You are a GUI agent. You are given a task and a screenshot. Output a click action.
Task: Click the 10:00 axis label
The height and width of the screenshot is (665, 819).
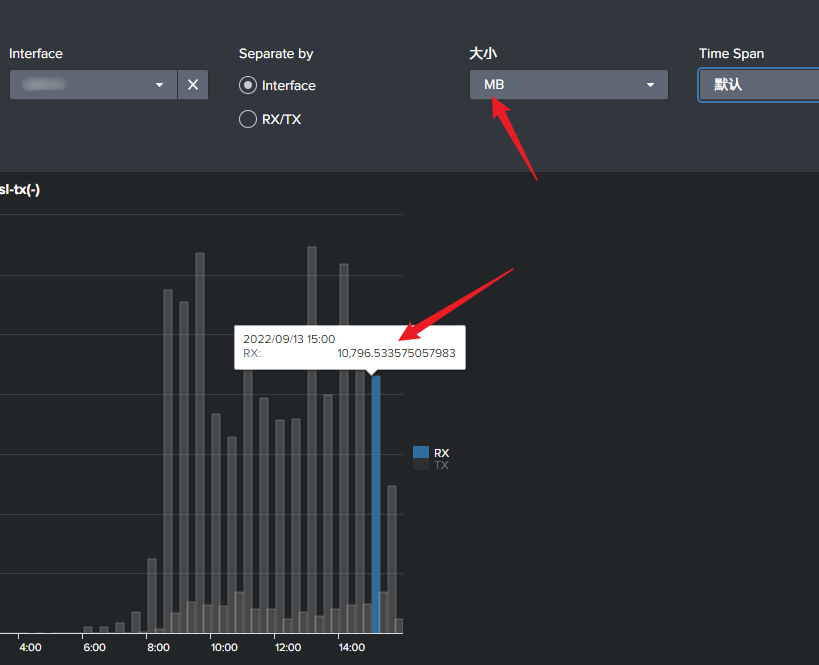click(x=224, y=647)
